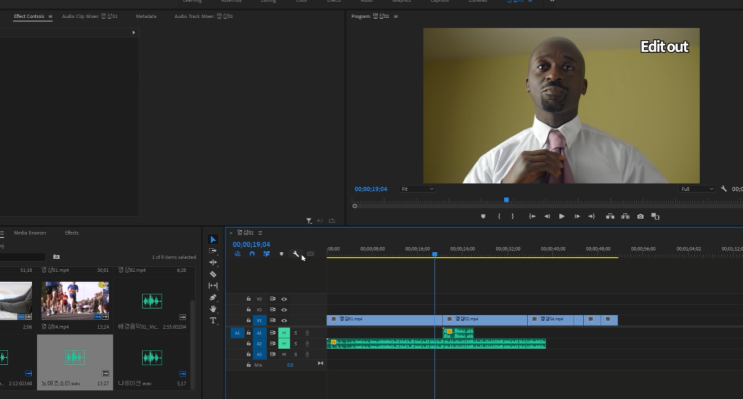This screenshot has height=399, width=743.
Task: Select the runners video thumbnail in Project panel
Action: pos(75,300)
